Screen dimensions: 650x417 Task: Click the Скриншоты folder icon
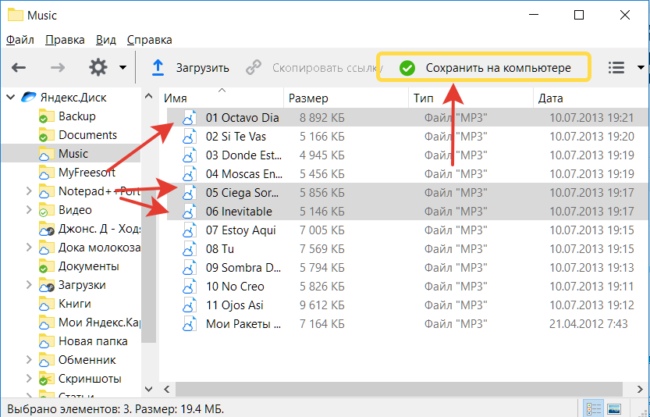pyautogui.click(x=46, y=379)
